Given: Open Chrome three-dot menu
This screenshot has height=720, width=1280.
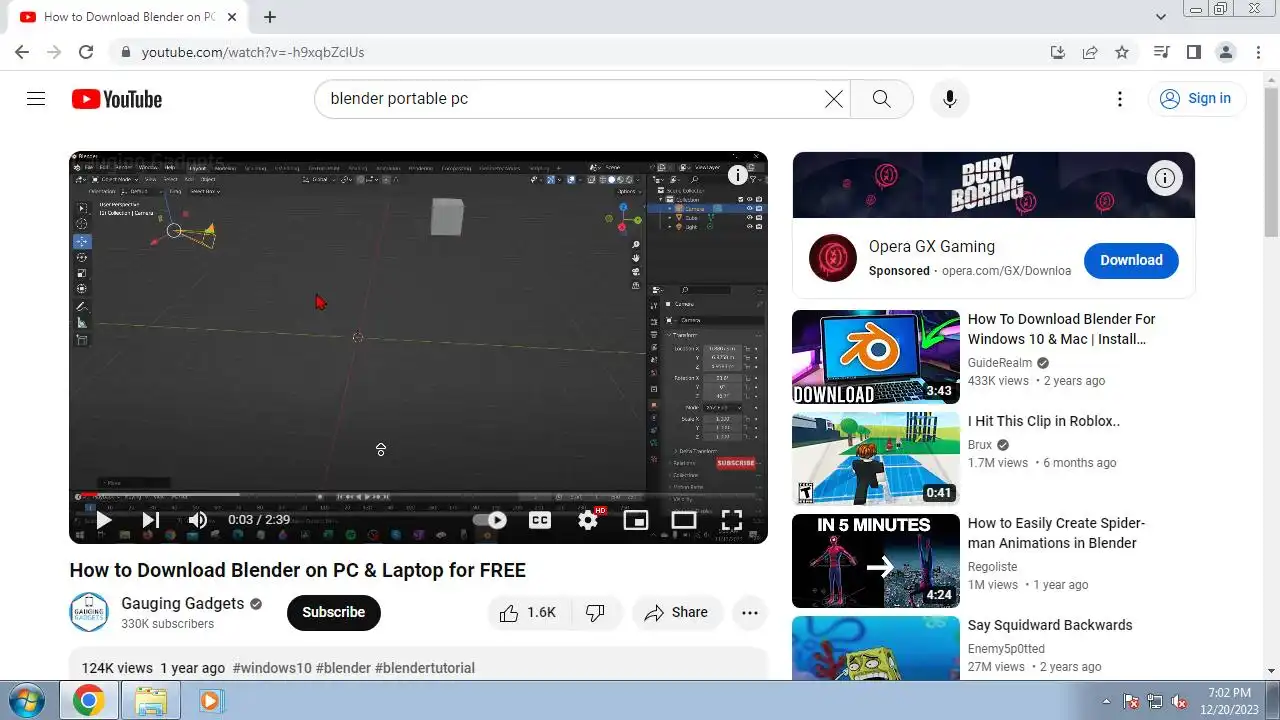Looking at the screenshot, I should tap(1258, 52).
